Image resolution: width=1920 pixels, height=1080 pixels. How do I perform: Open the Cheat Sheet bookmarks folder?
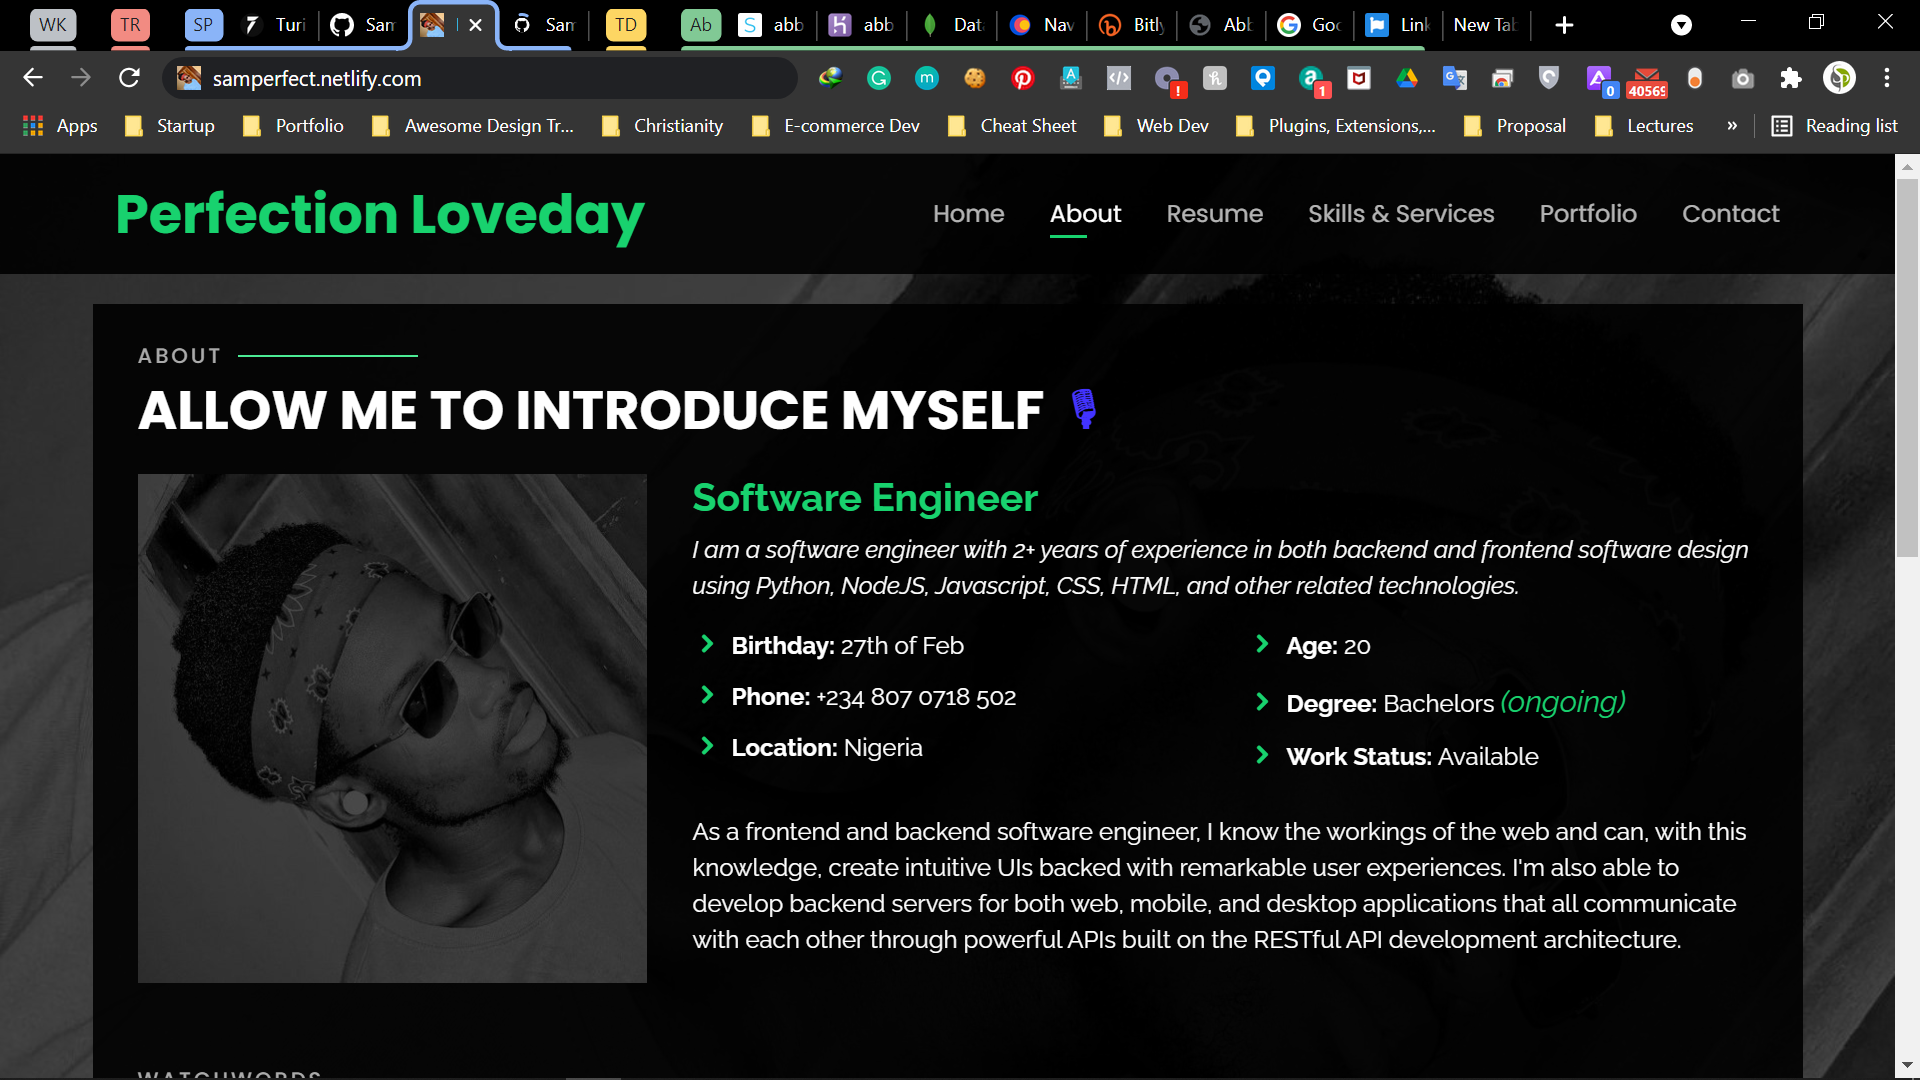1013,126
